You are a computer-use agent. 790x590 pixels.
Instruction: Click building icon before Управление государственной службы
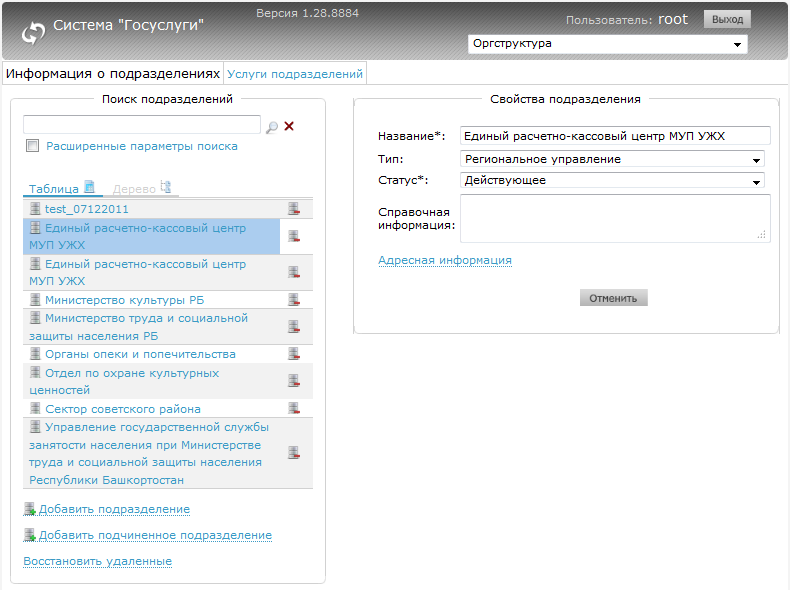point(35,426)
